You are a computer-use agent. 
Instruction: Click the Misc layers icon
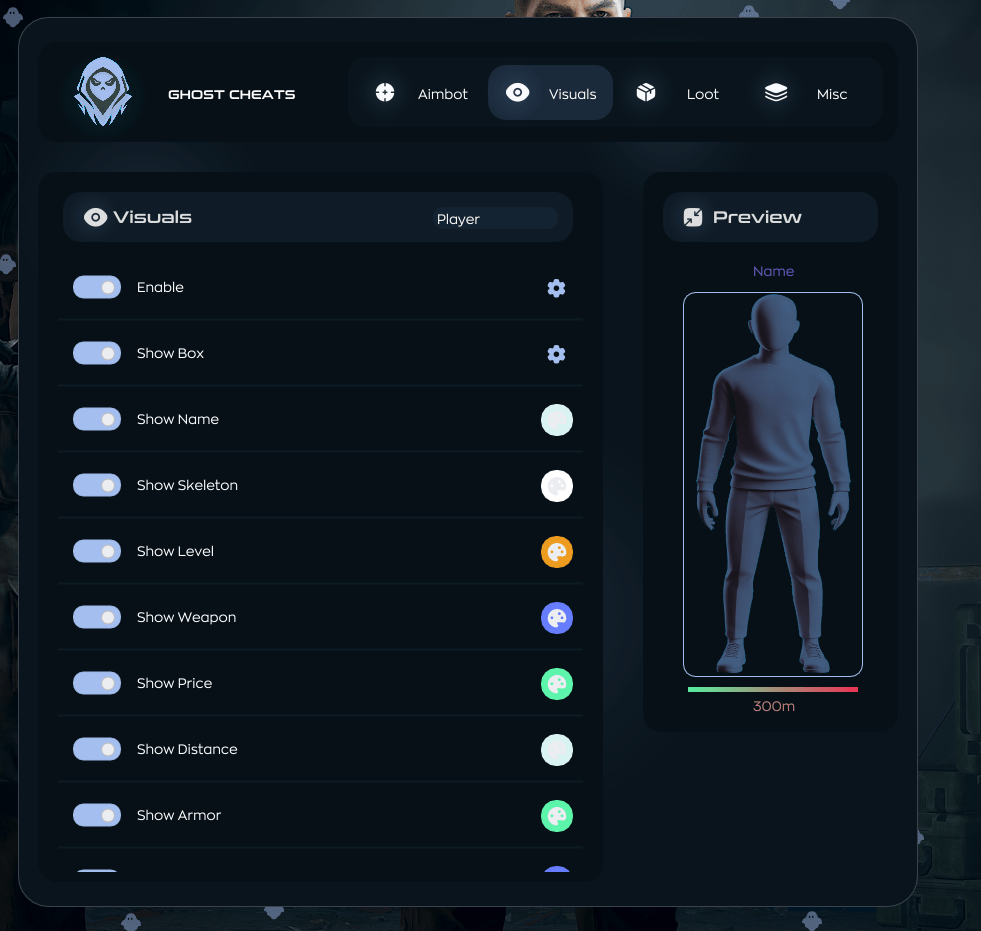click(x=776, y=93)
